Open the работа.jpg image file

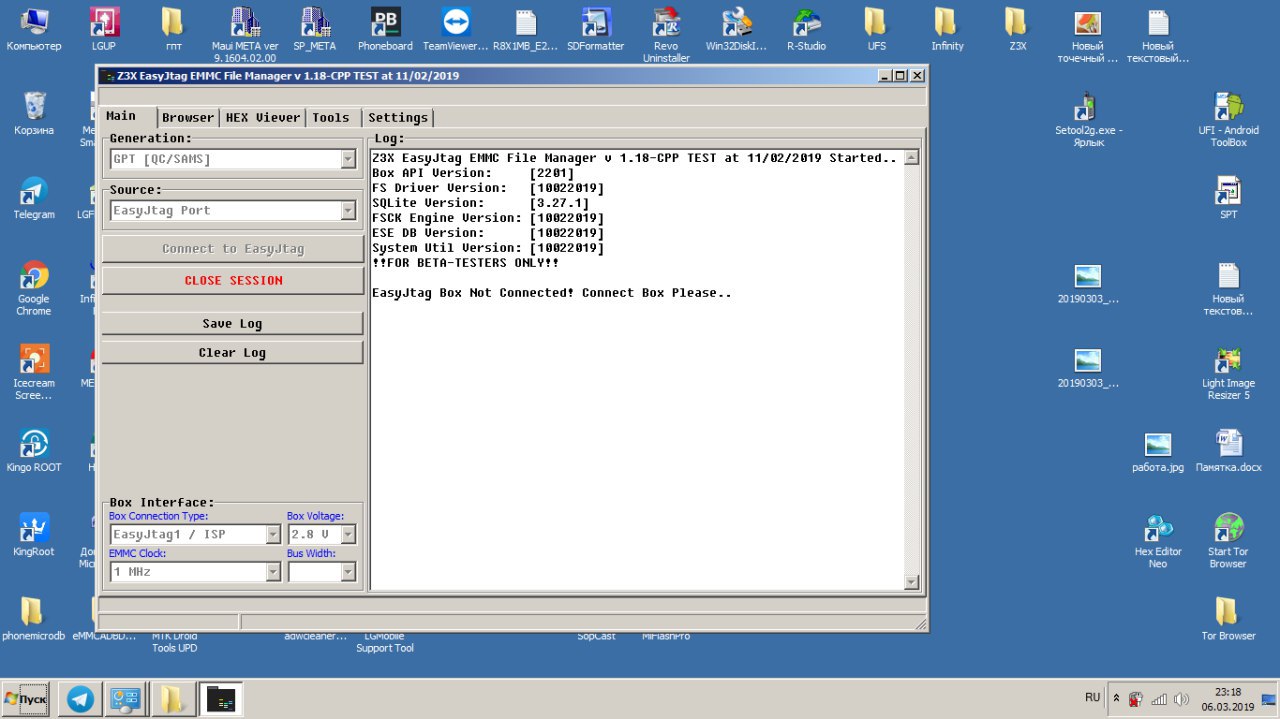pos(1158,451)
